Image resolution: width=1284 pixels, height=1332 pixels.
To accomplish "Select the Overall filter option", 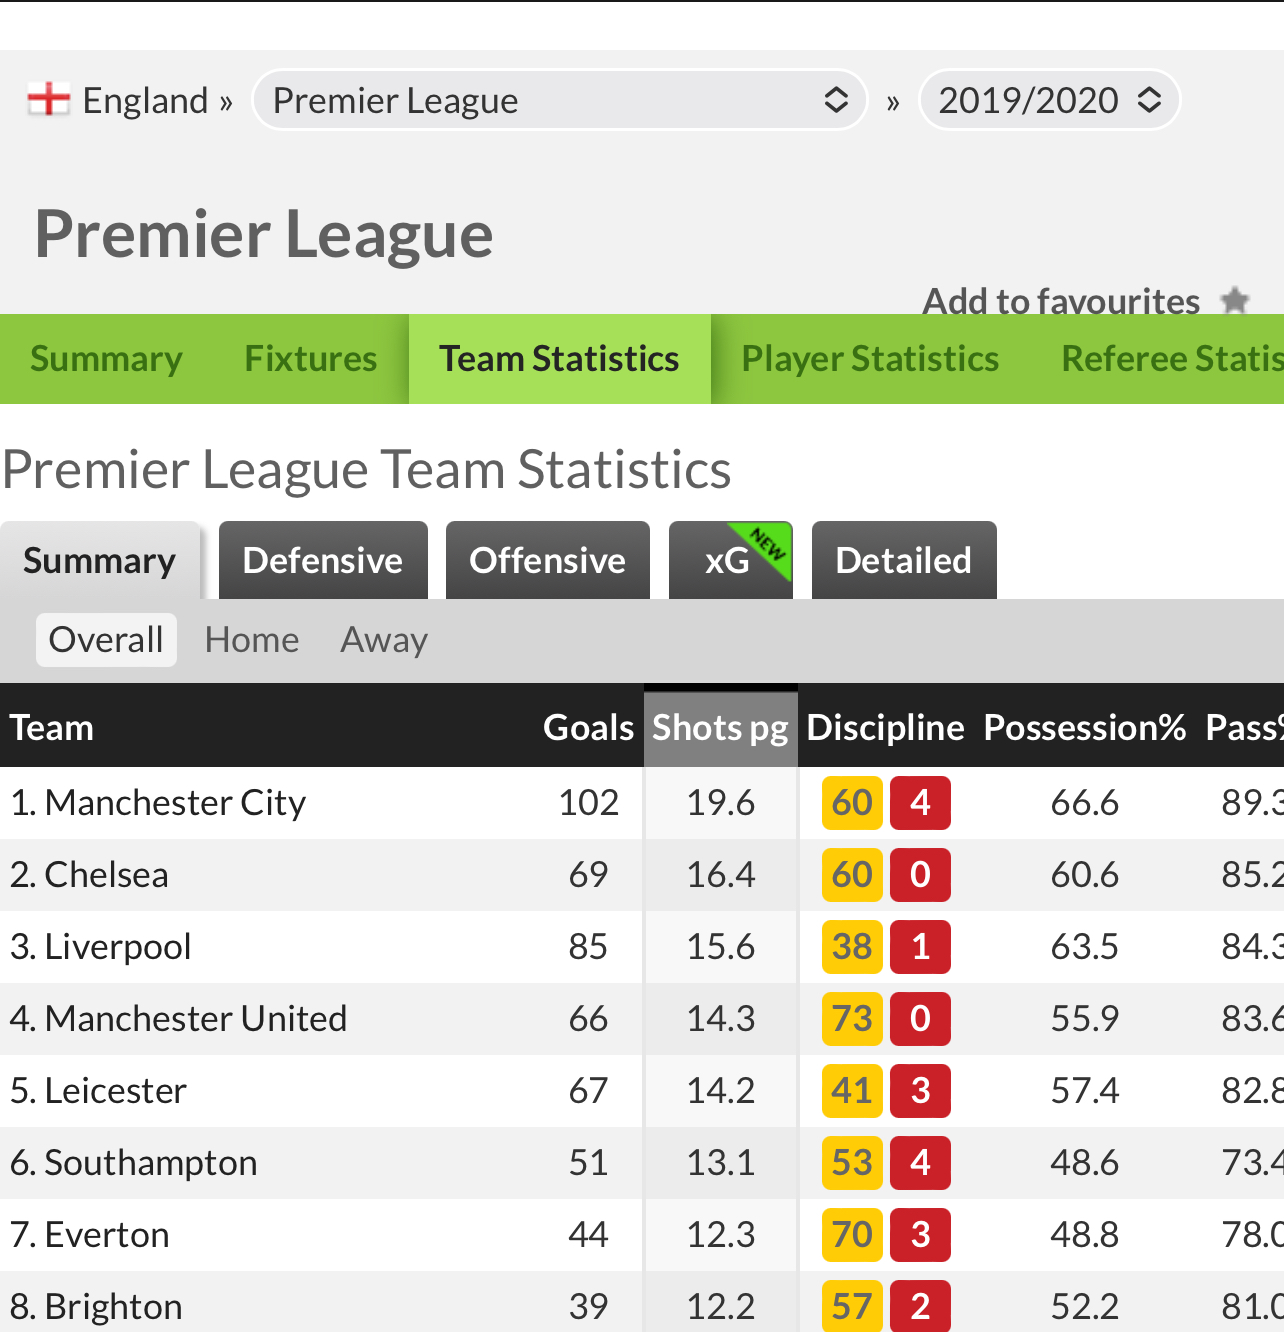I will coord(106,640).
